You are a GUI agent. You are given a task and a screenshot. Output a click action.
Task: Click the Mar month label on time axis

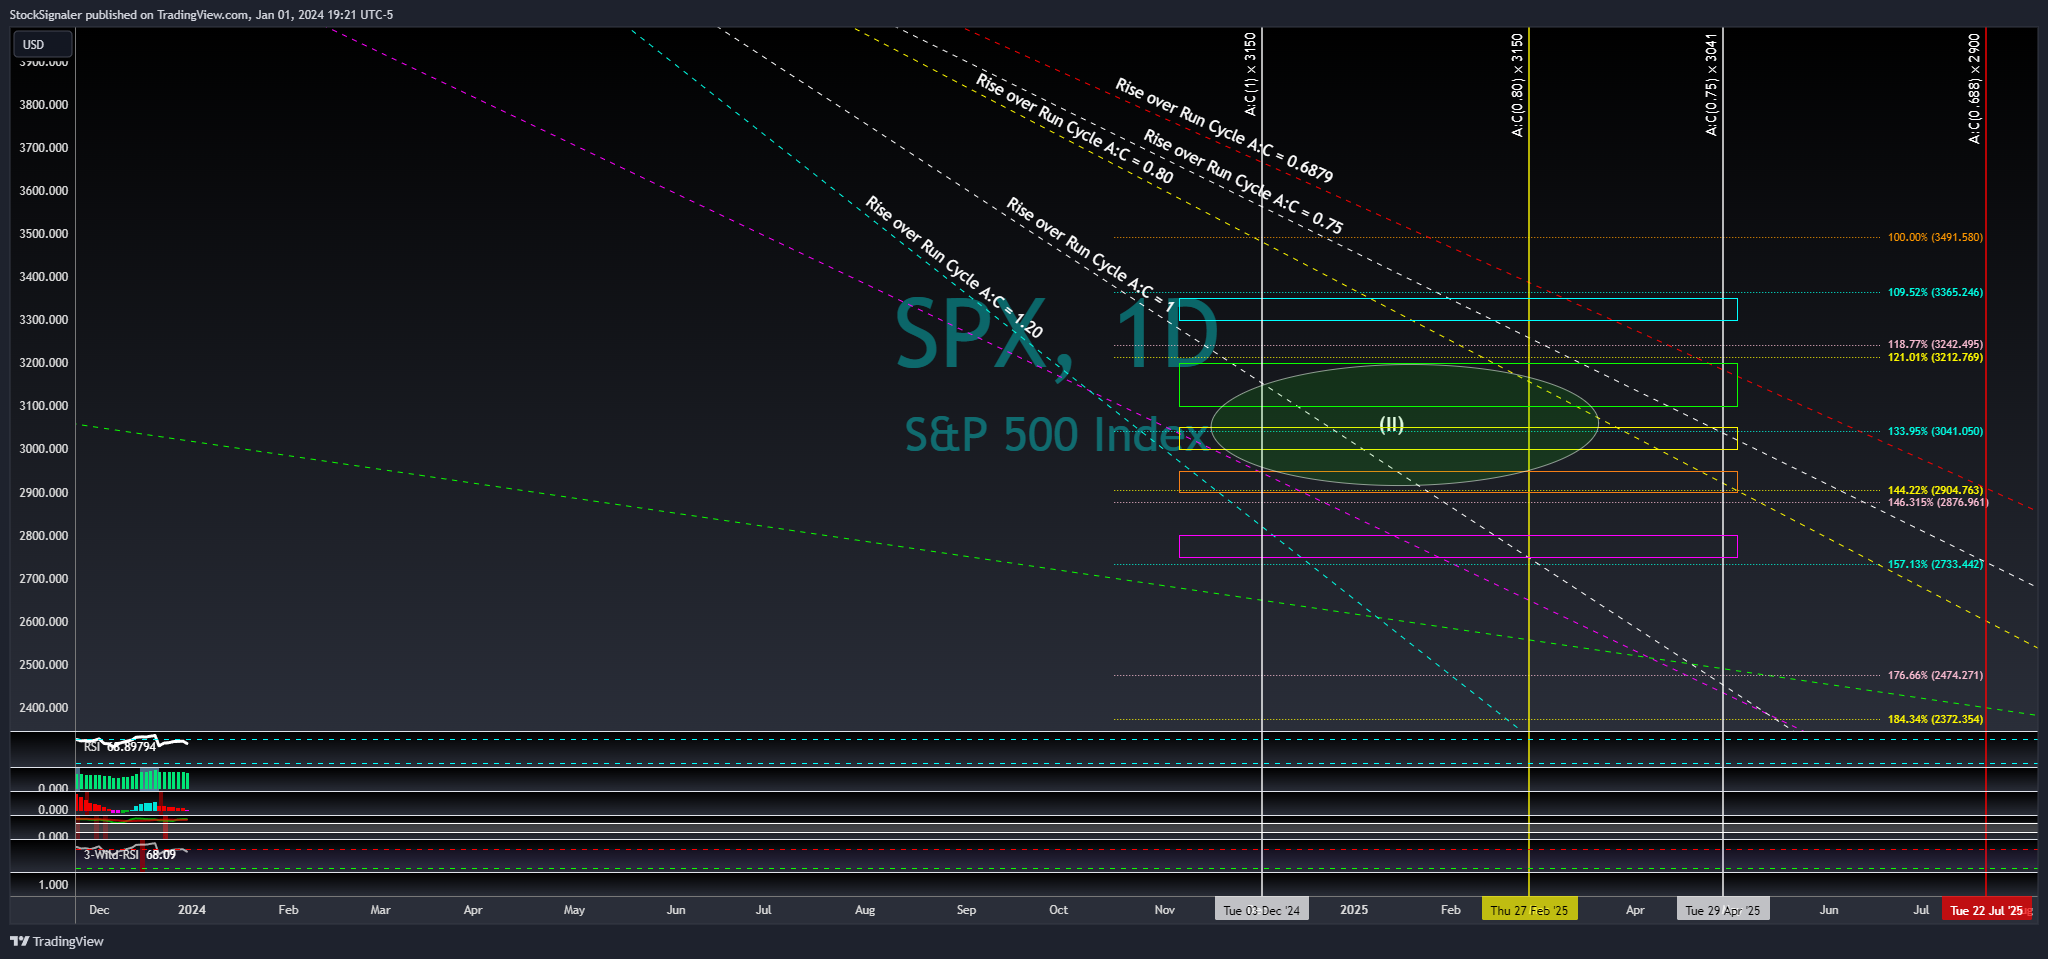381,910
